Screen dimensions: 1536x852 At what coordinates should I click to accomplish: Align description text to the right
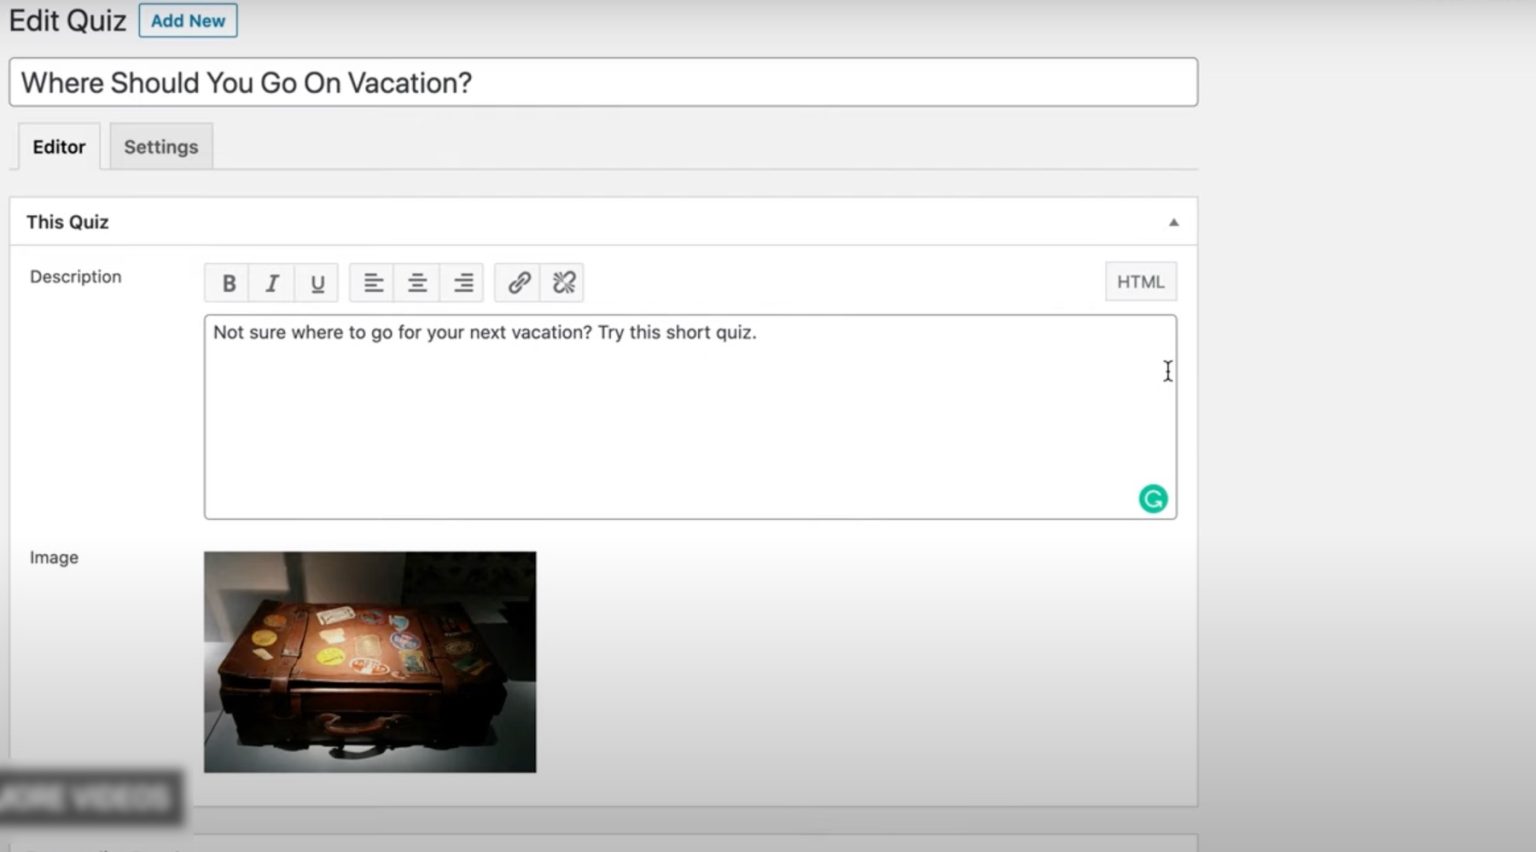pos(461,282)
